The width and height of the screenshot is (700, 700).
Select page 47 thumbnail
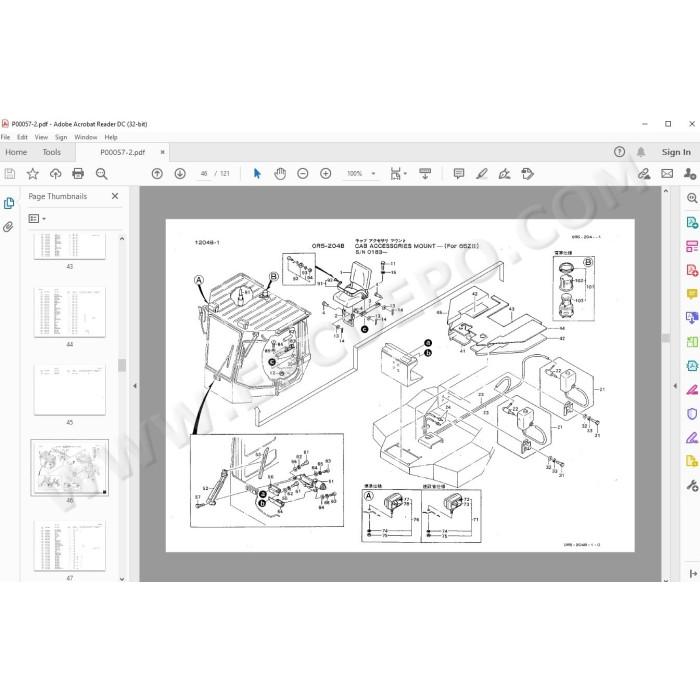click(x=70, y=546)
